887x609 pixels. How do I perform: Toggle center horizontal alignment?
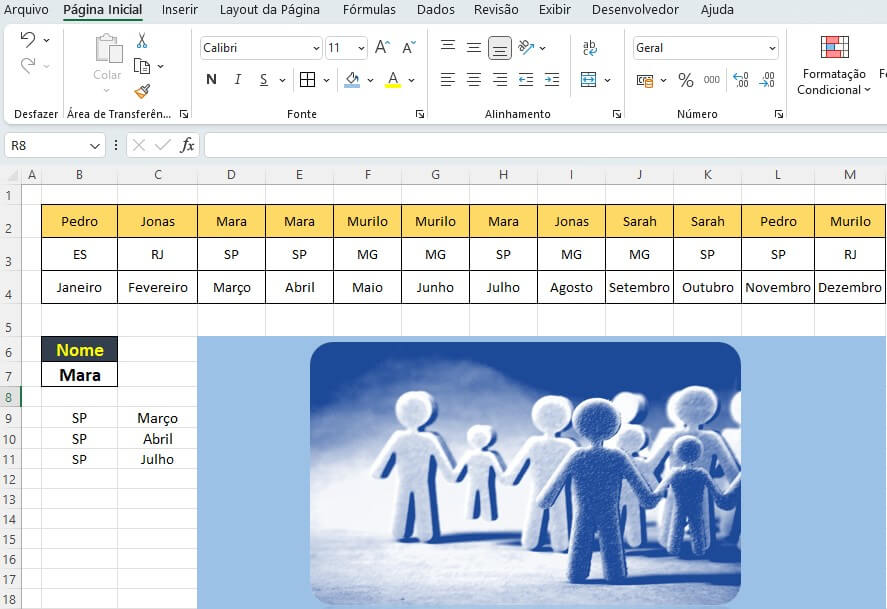[x=474, y=80]
